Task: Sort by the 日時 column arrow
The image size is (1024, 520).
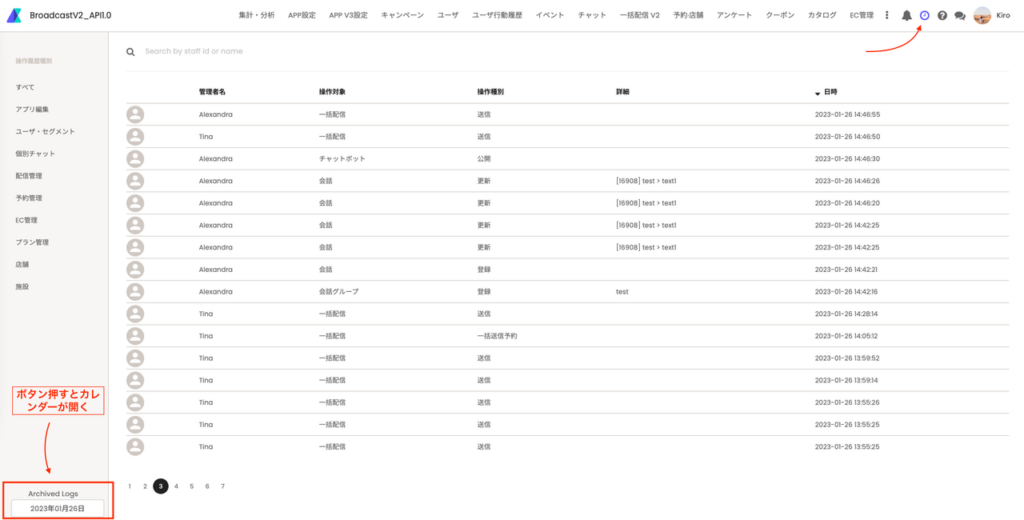Action: tap(818, 92)
